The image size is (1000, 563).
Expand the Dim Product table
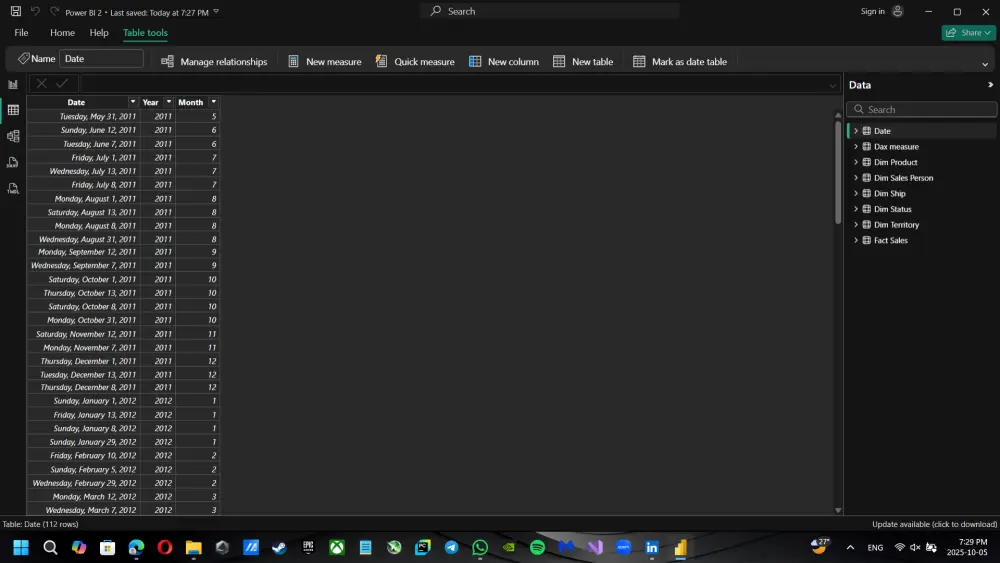(x=856, y=162)
